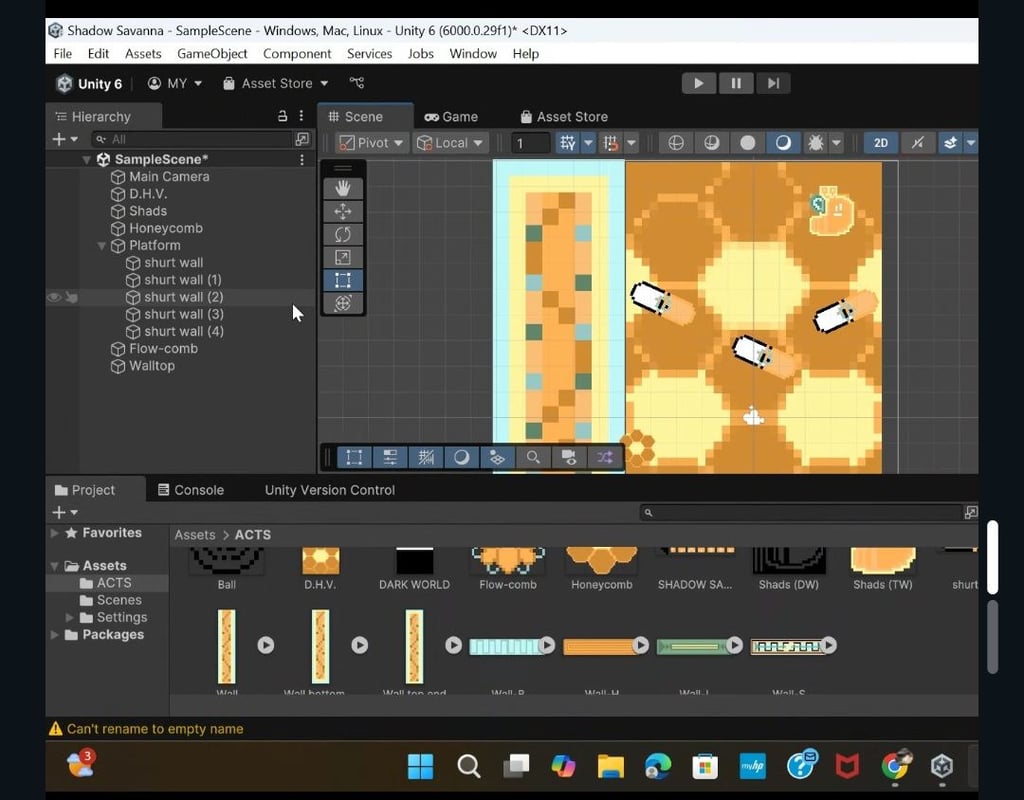Screen dimensions: 1024x800
Task: Switch to the Console tab
Action: click(x=191, y=490)
